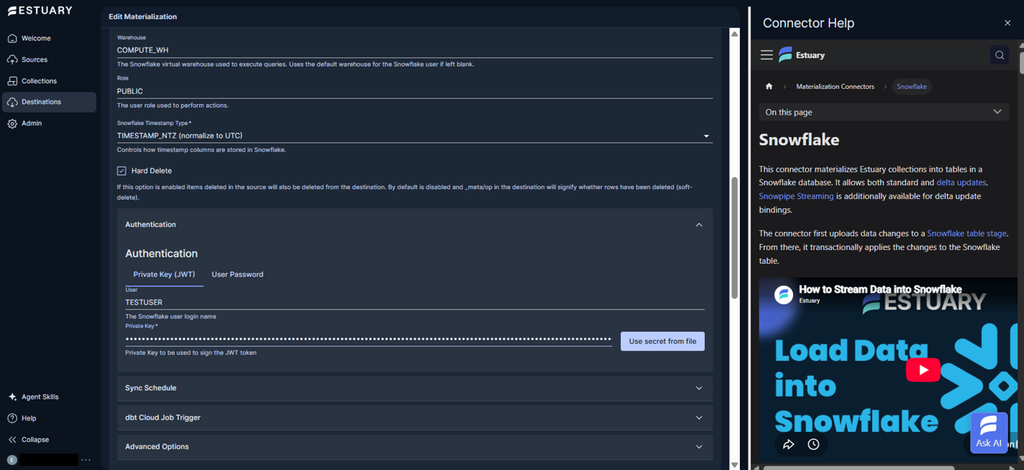Collapse the sidebar with chevron icon
1024x470 pixels.
click(12, 440)
